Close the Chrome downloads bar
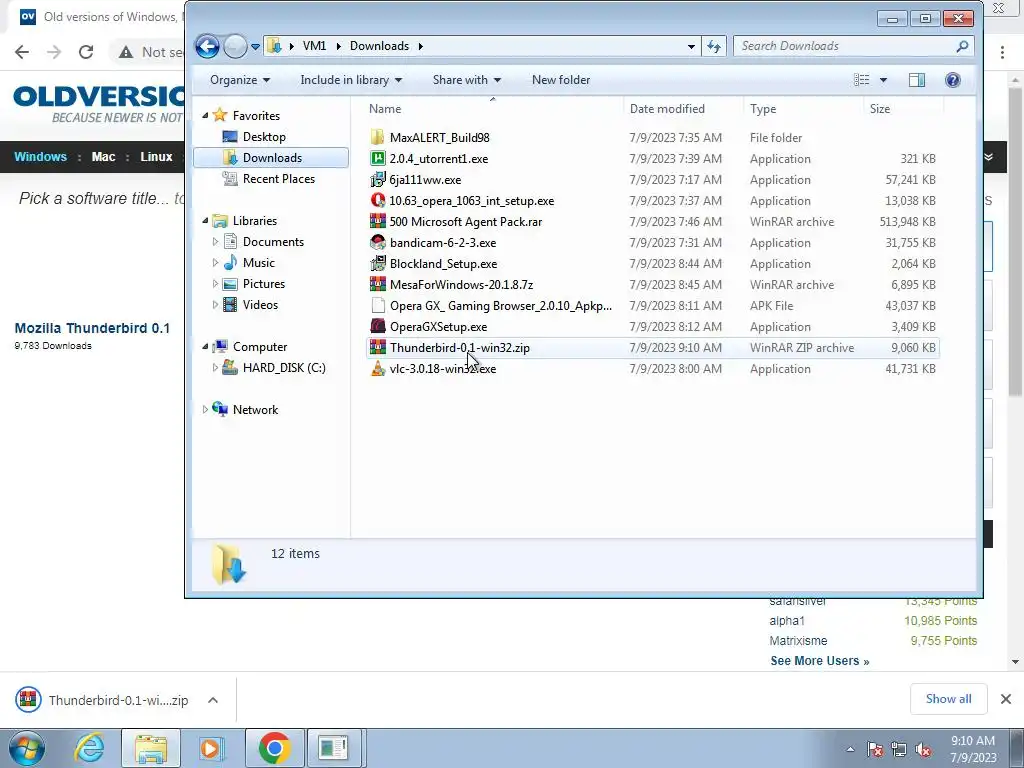 [x=1006, y=699]
